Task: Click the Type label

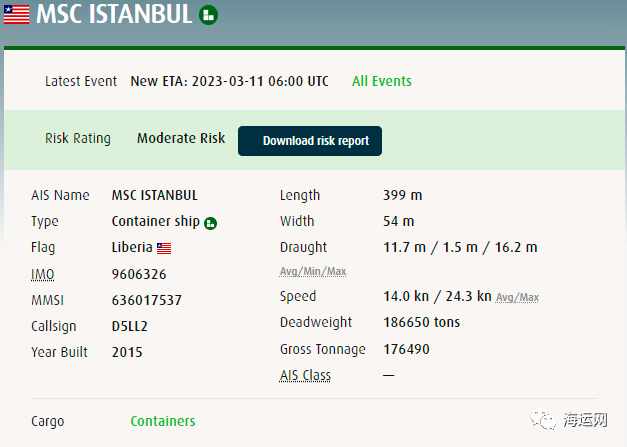Action: click(45, 222)
